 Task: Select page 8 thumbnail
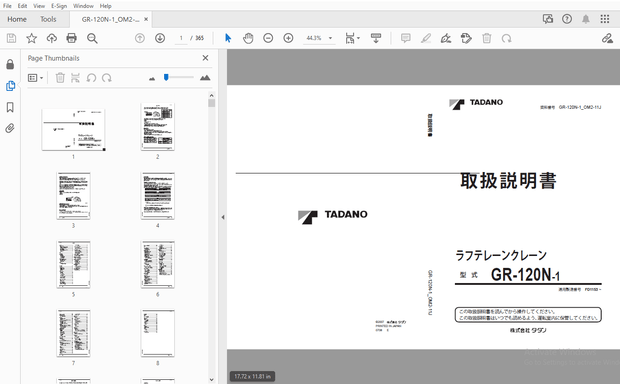(x=157, y=333)
